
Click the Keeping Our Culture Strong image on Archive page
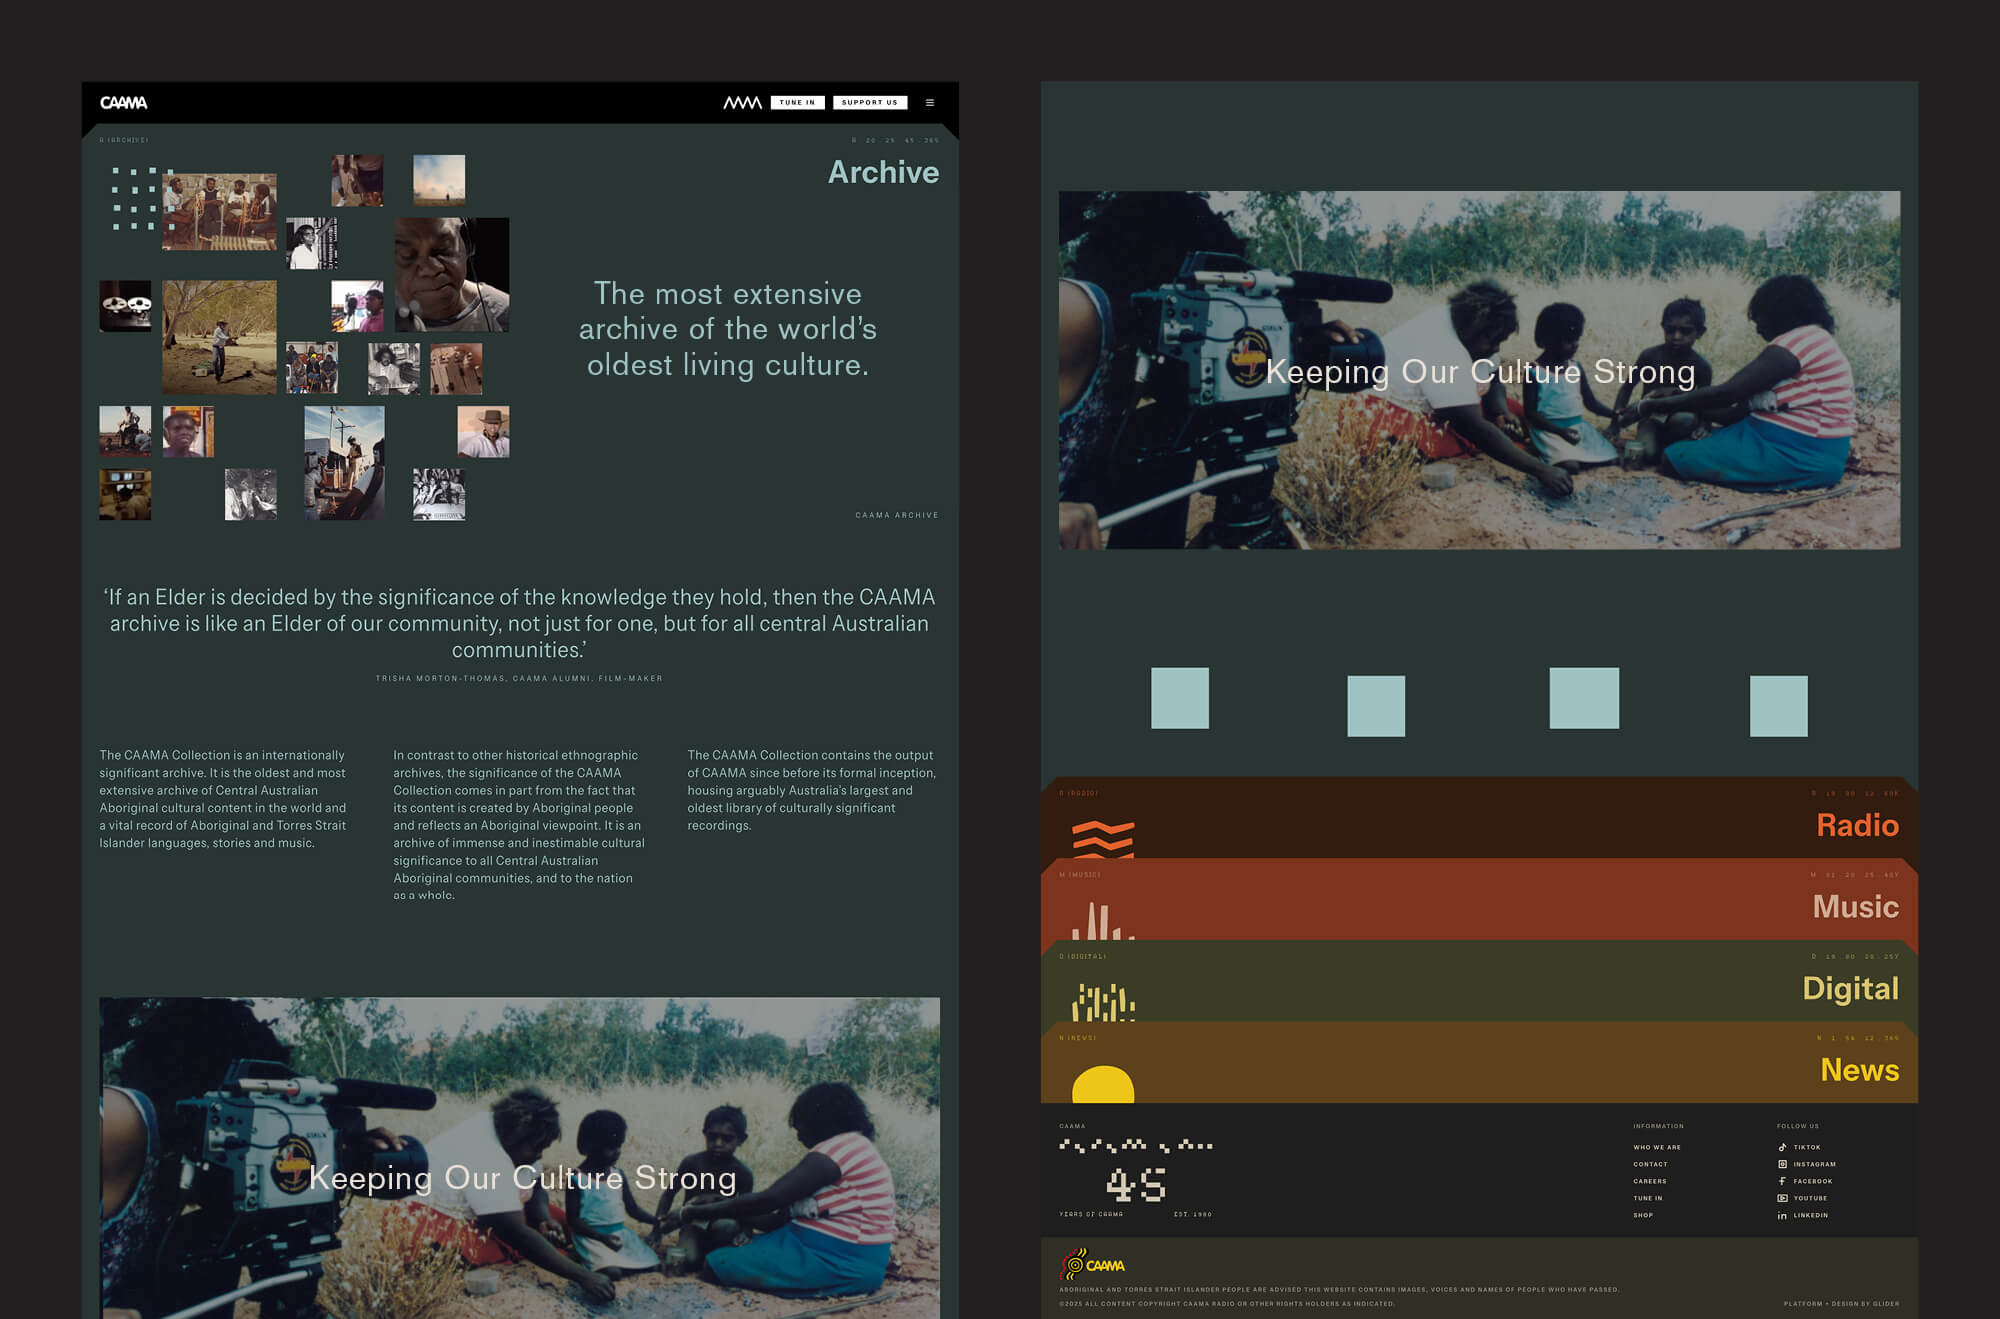pyautogui.click(x=519, y=1157)
